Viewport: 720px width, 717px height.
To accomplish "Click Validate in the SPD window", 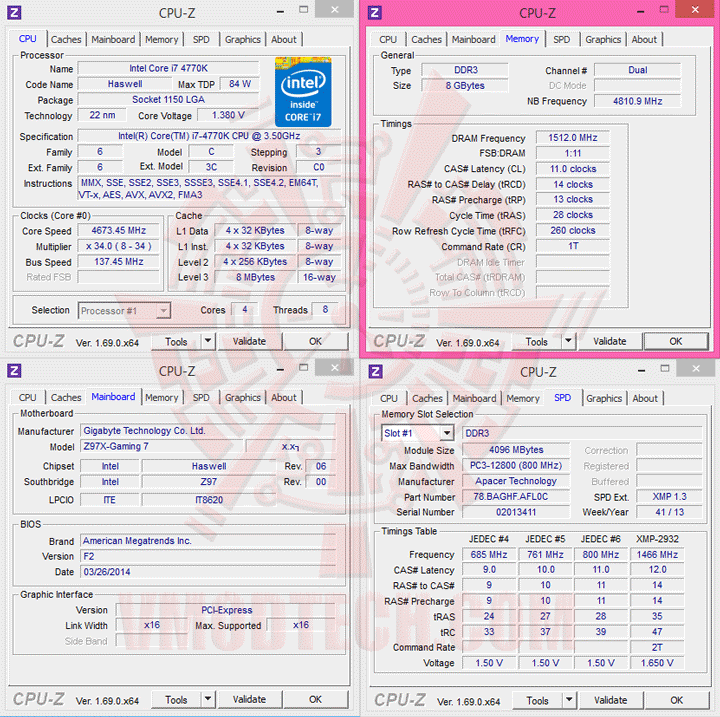I will [x=611, y=700].
